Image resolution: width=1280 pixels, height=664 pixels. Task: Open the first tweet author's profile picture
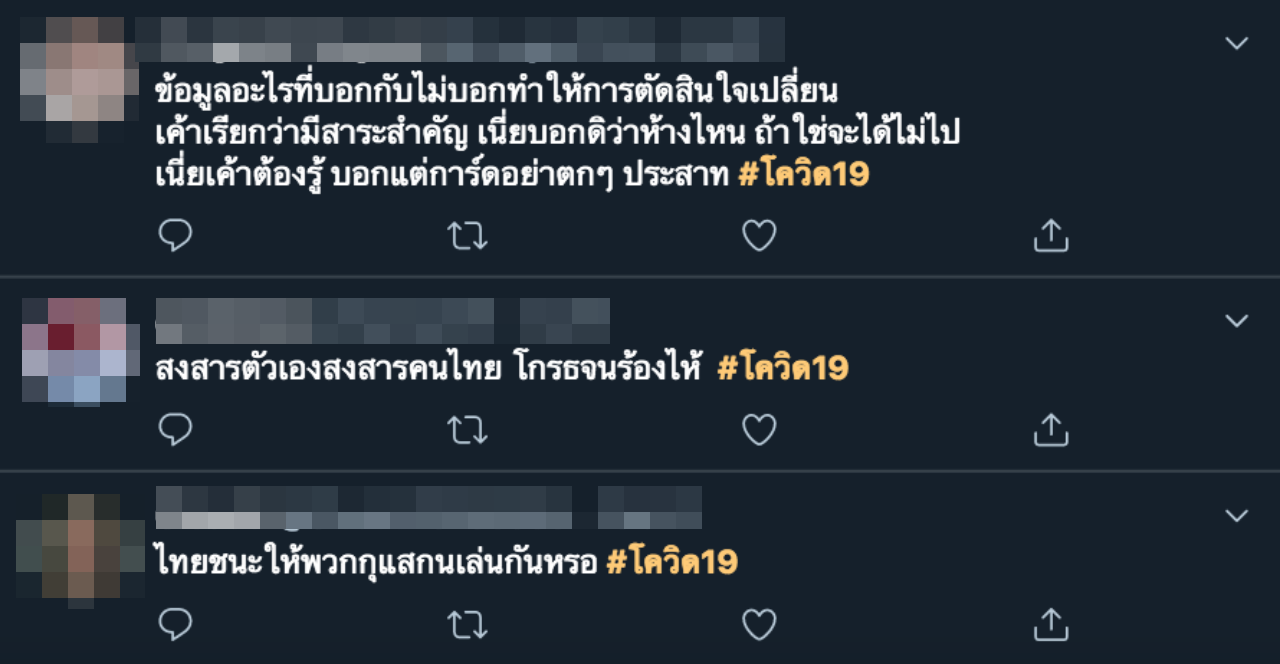pyautogui.click(x=79, y=80)
